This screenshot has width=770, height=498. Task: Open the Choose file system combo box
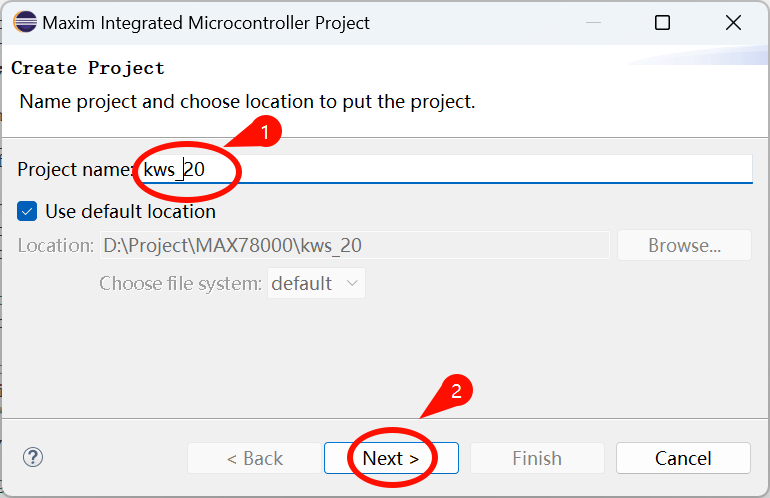point(316,283)
